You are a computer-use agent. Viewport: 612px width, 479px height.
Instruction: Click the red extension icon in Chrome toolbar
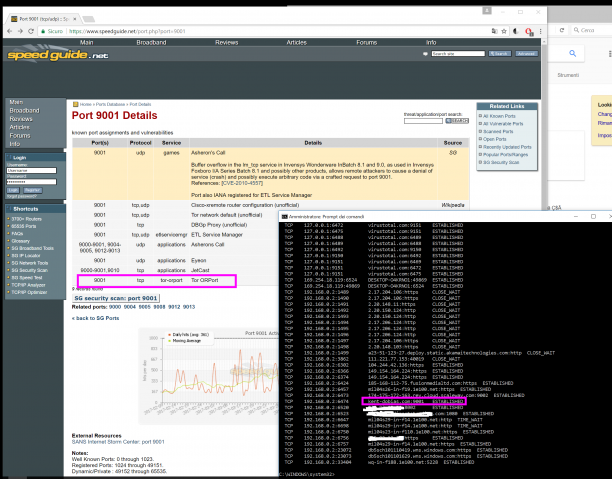click(528, 31)
